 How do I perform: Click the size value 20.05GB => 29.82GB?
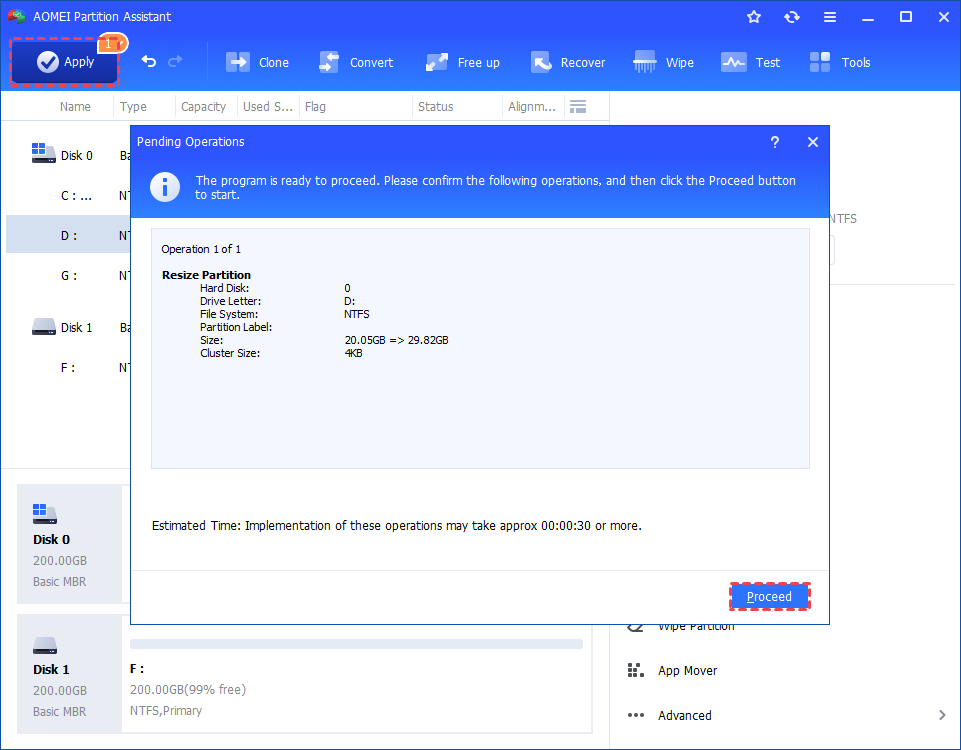(397, 340)
